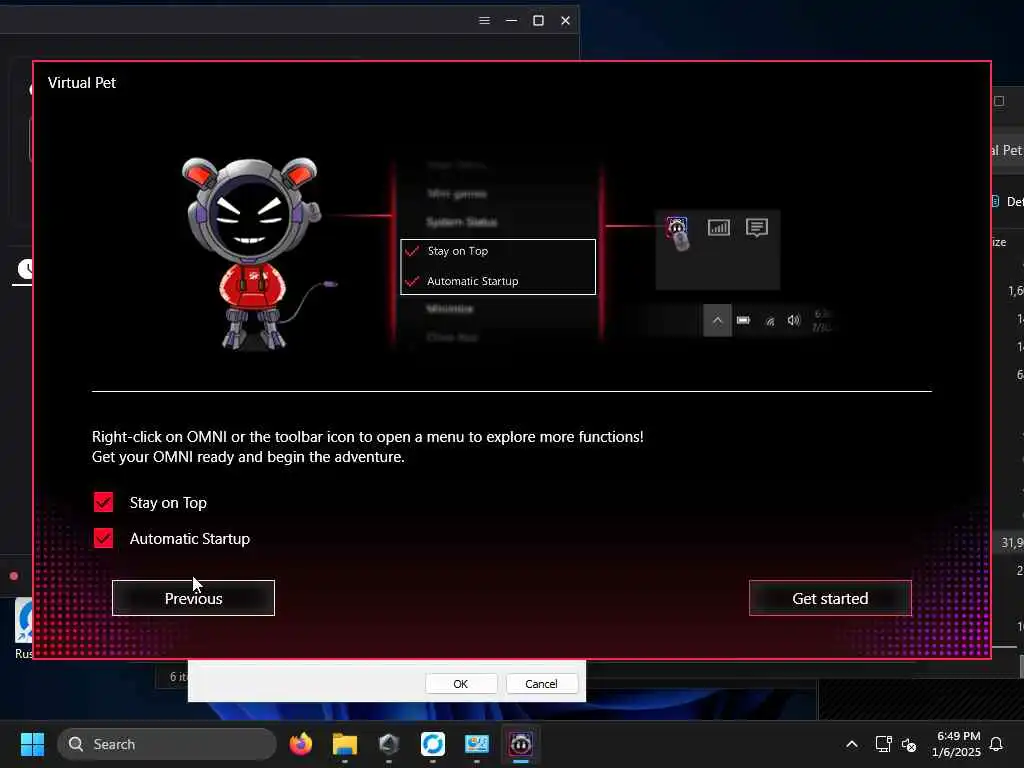The height and width of the screenshot is (768, 1024).
Task: Launch Firefox from the taskbar
Action: coord(301,744)
